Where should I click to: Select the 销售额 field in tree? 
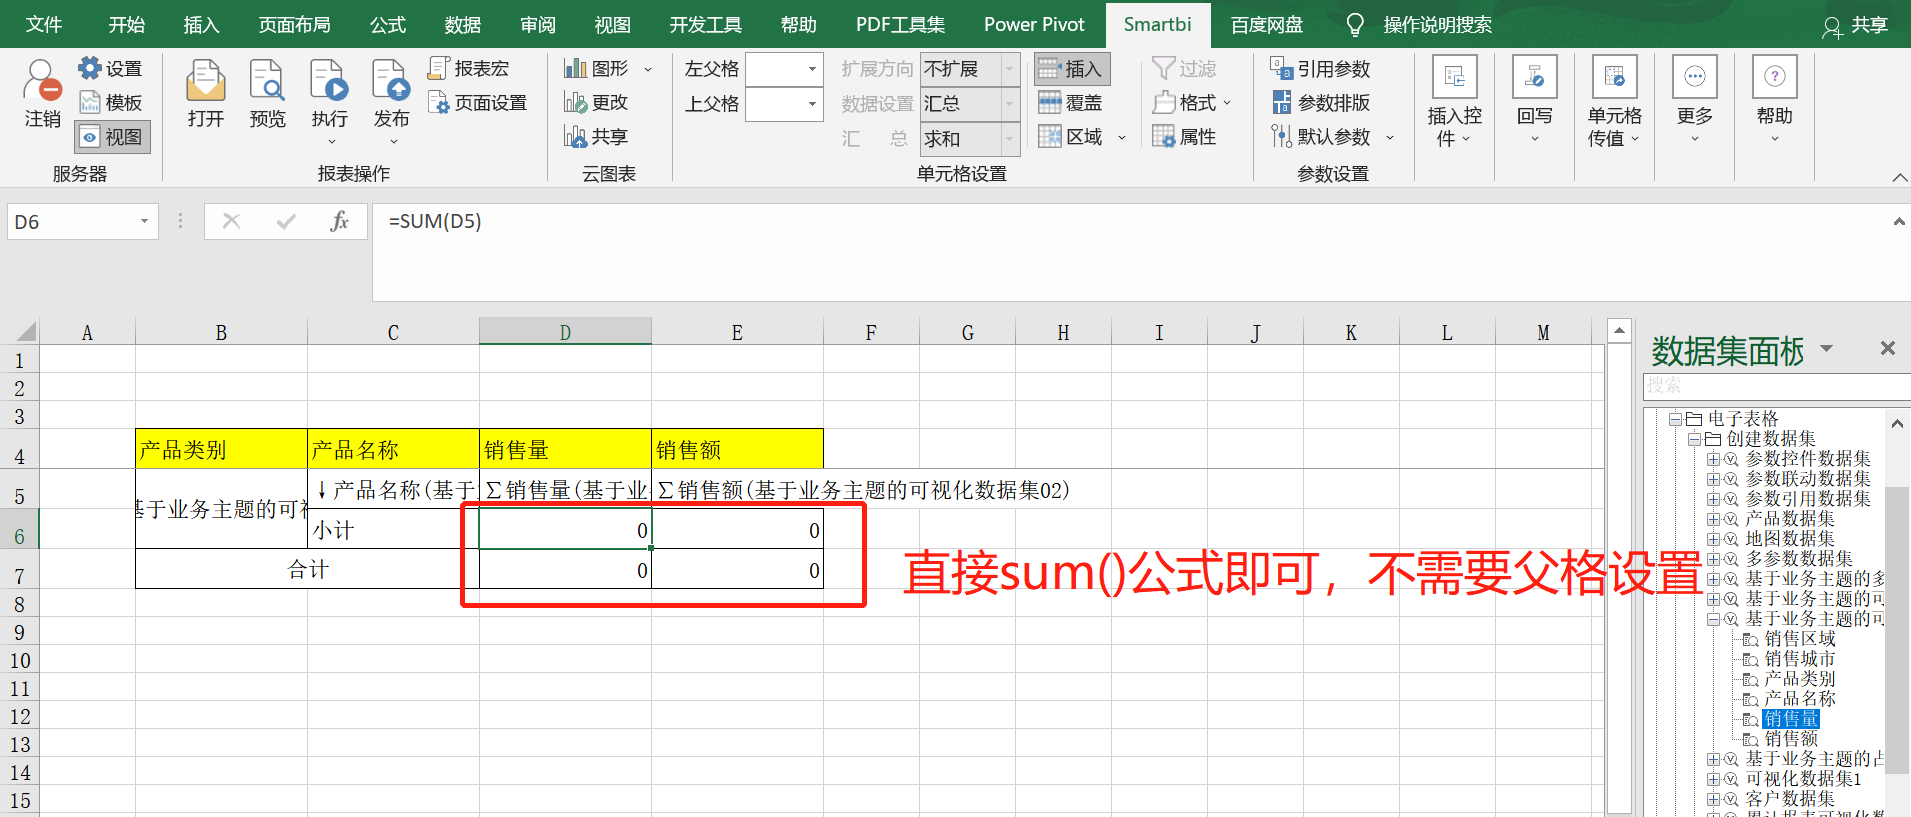coord(1791,739)
